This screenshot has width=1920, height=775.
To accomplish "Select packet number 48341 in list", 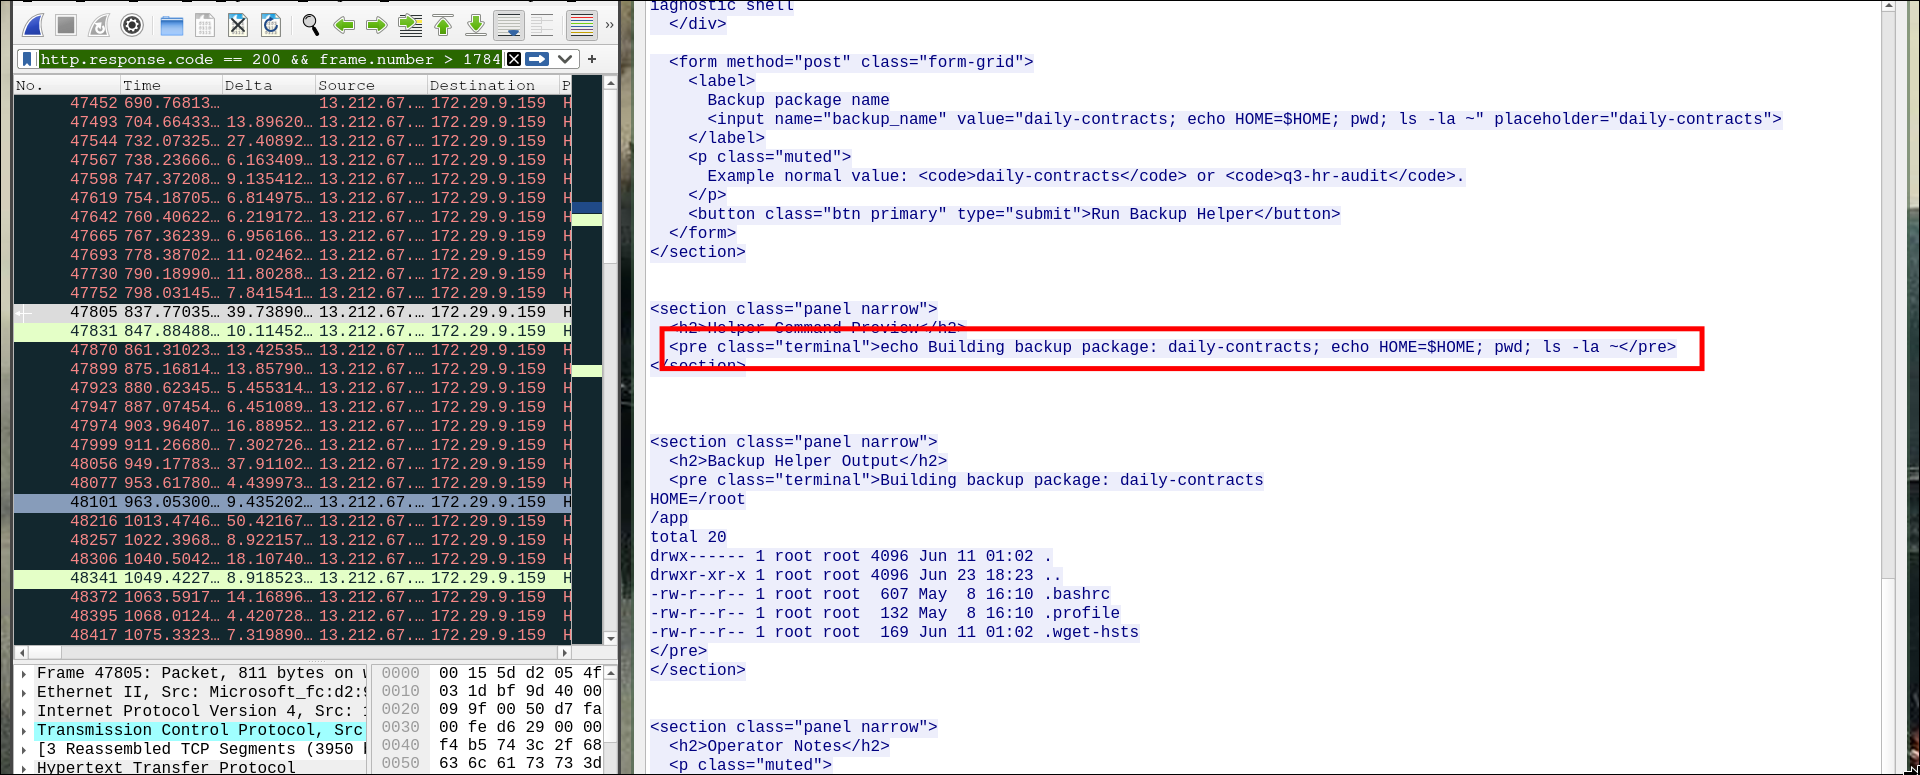I will (293, 578).
